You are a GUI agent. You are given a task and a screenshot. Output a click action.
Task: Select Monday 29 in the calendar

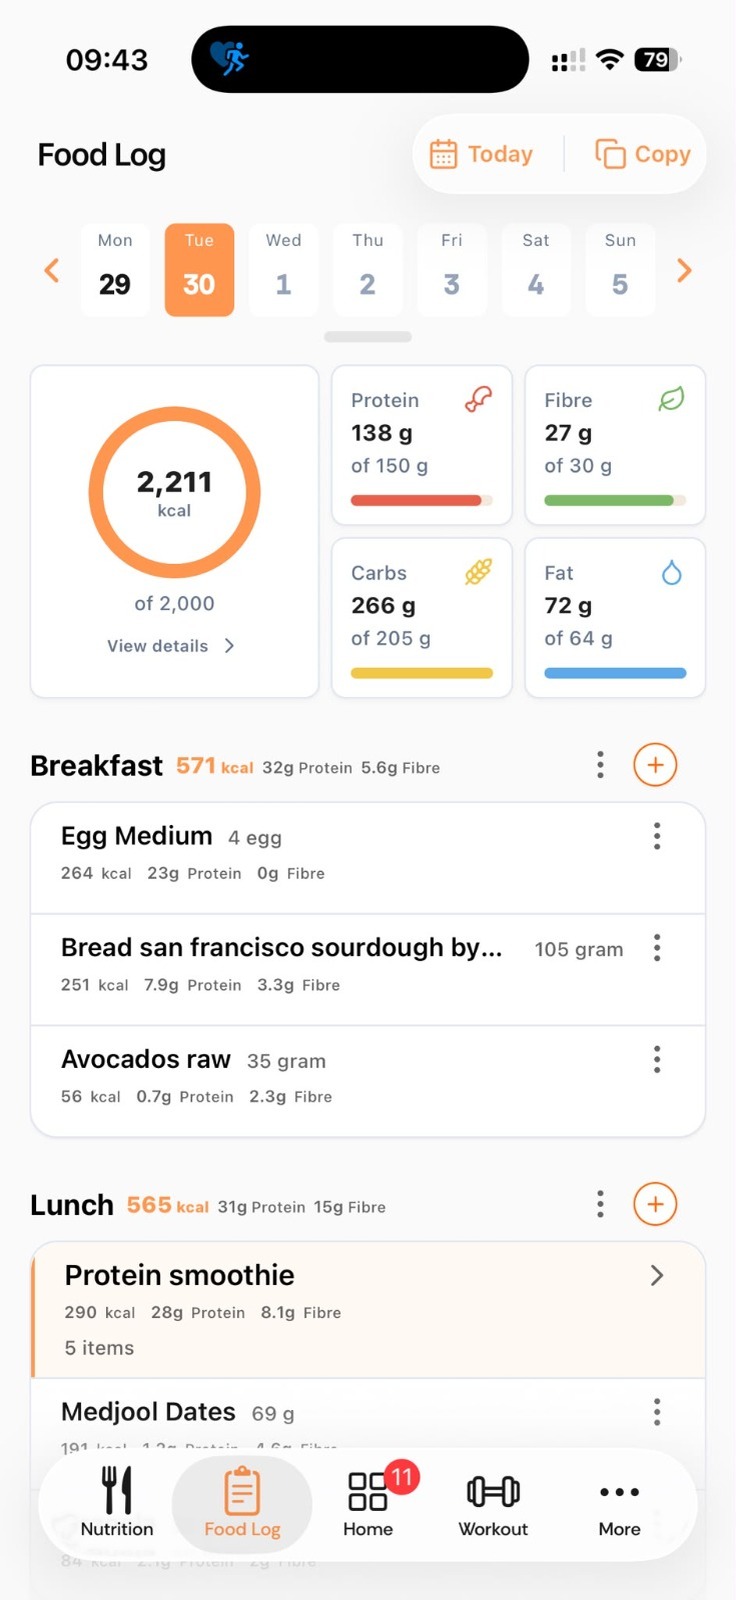[115, 270]
